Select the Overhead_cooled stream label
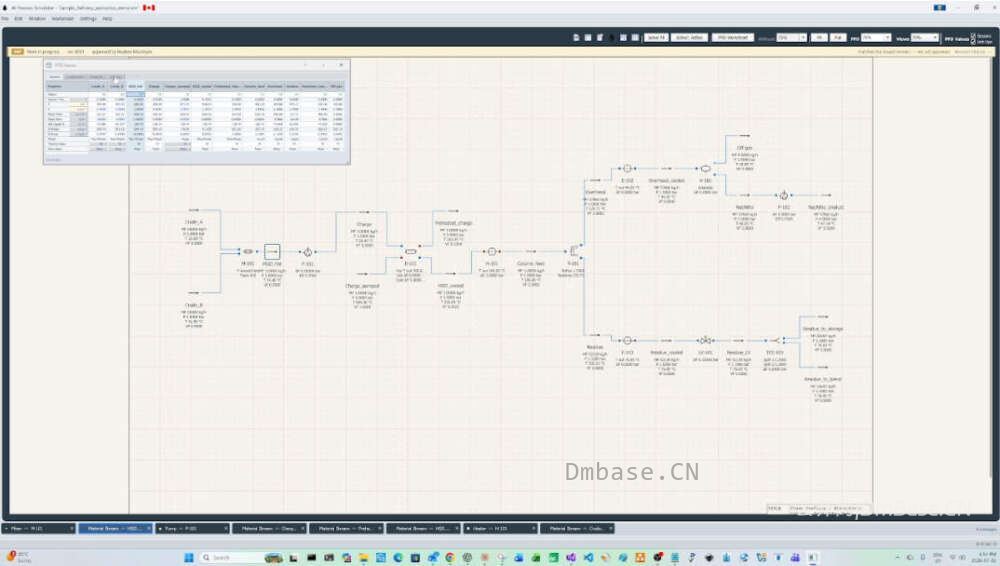 (x=666, y=181)
